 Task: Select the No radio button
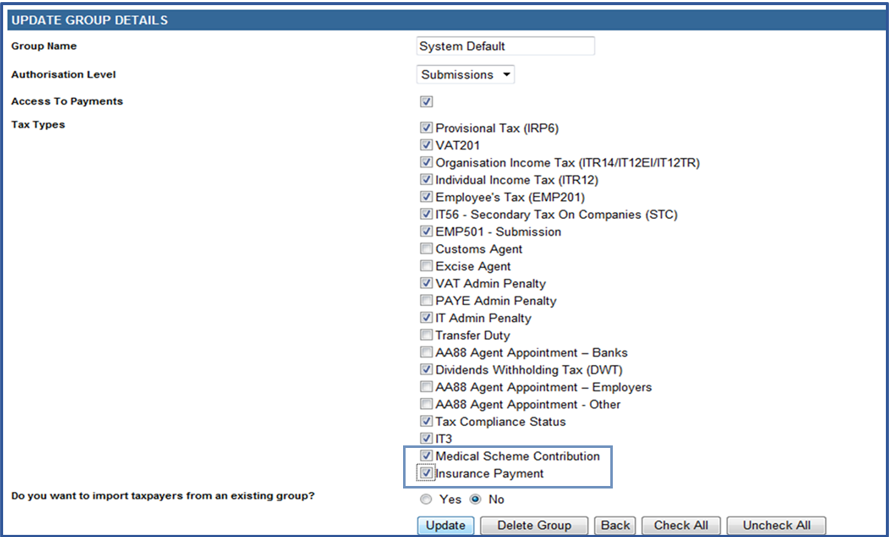[x=475, y=499]
